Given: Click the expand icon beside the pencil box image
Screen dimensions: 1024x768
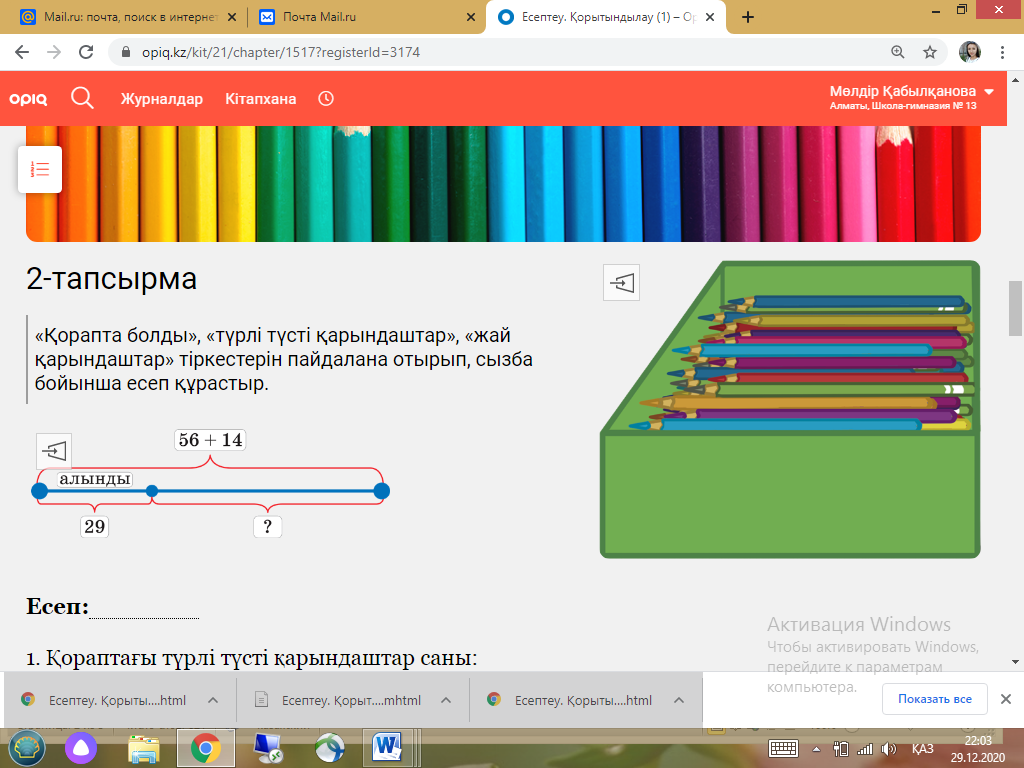Looking at the screenshot, I should click(x=621, y=283).
